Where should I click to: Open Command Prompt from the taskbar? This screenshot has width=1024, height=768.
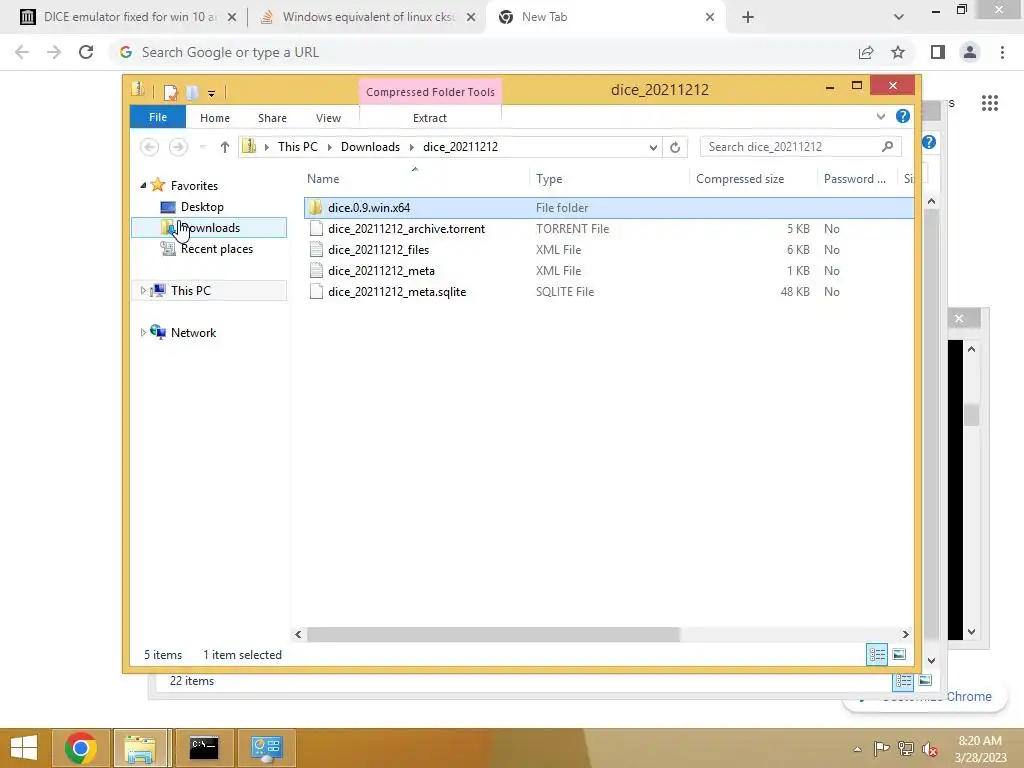coord(204,748)
